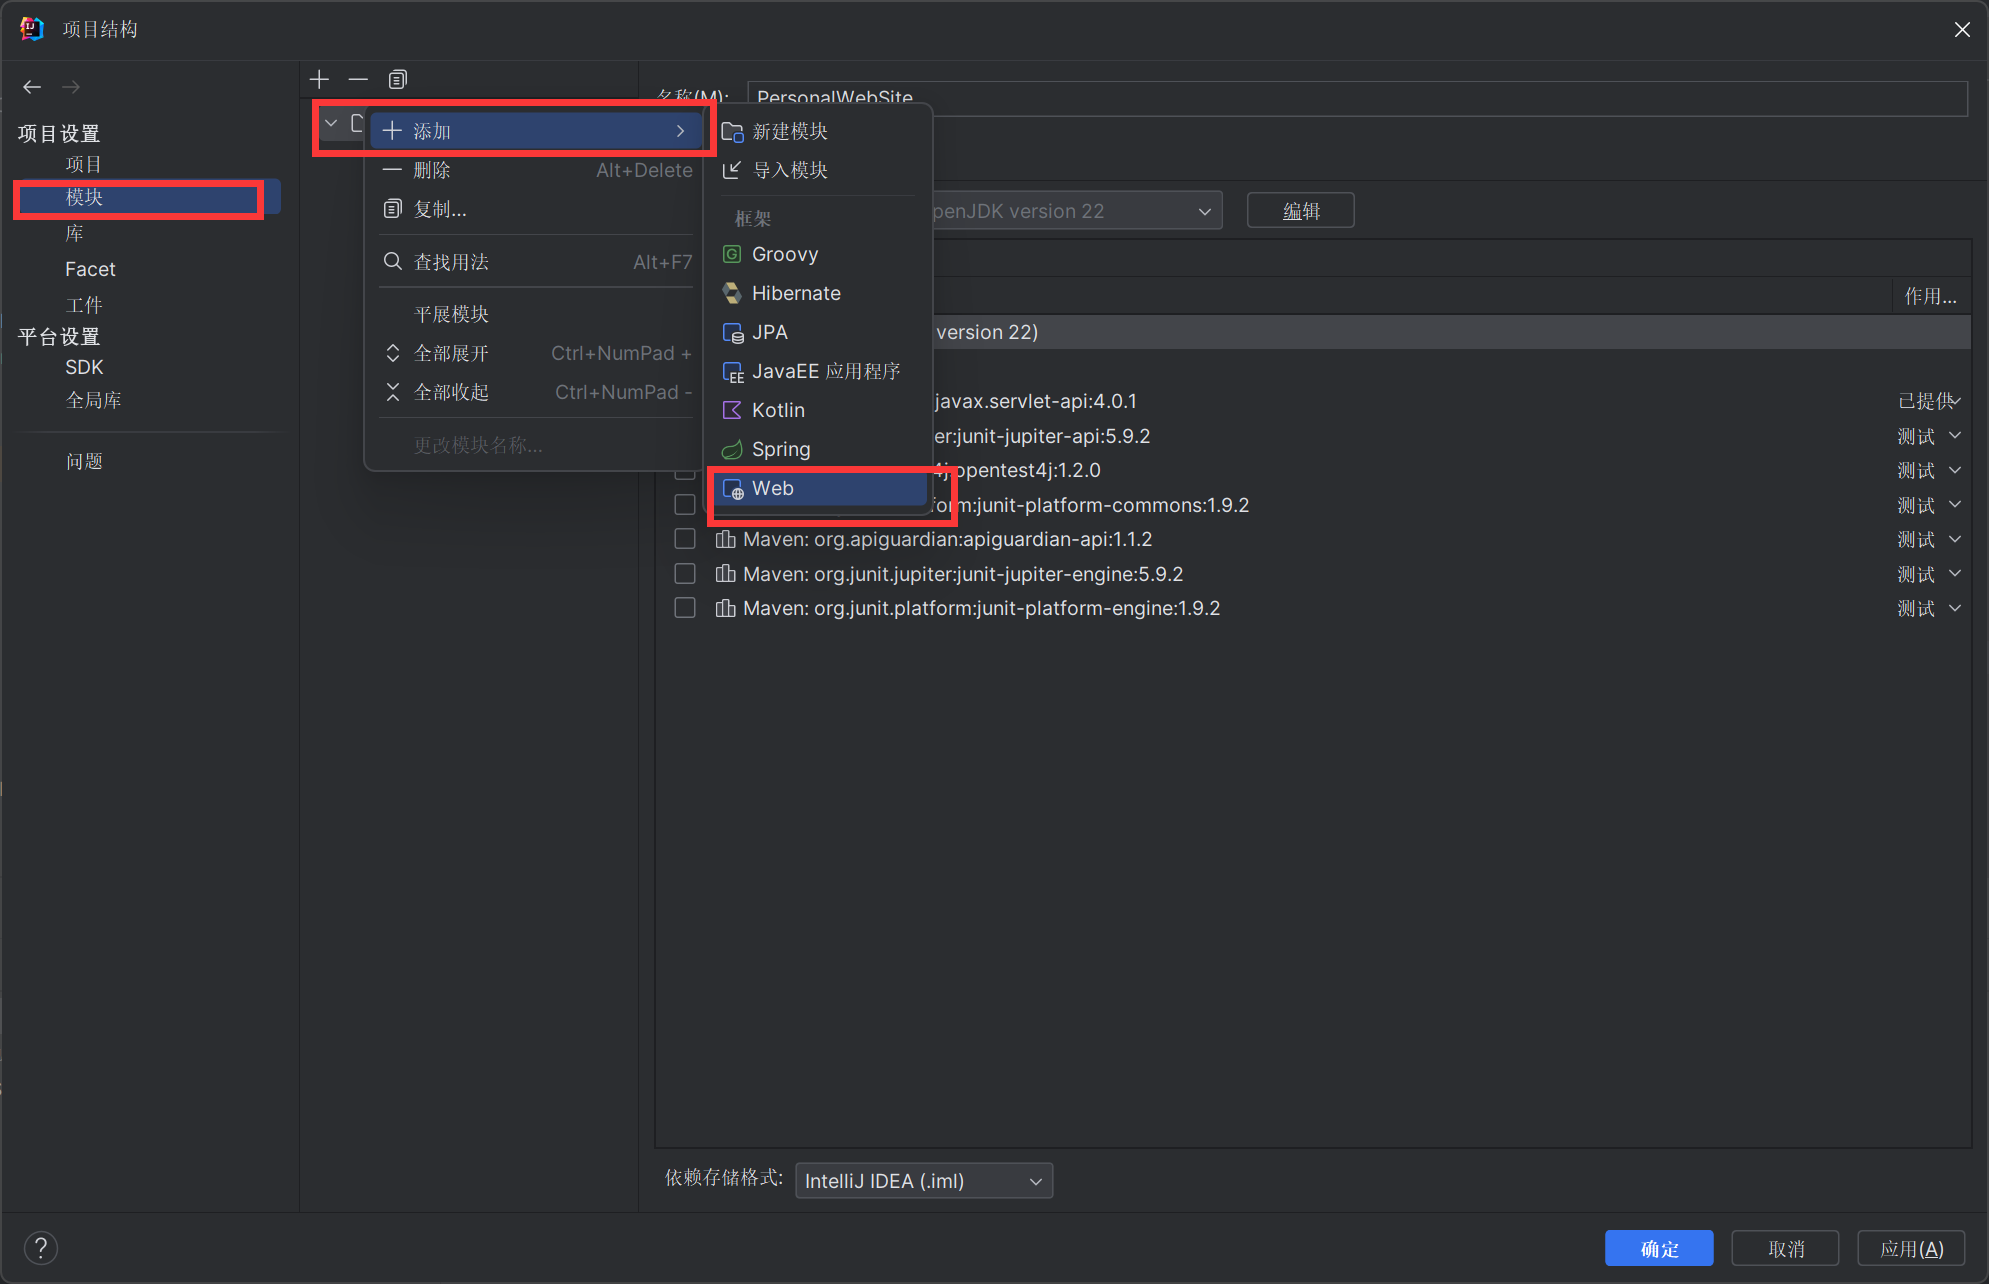Add the JavaEE 应用程序 framework
This screenshot has height=1284, width=1989.
(x=818, y=371)
